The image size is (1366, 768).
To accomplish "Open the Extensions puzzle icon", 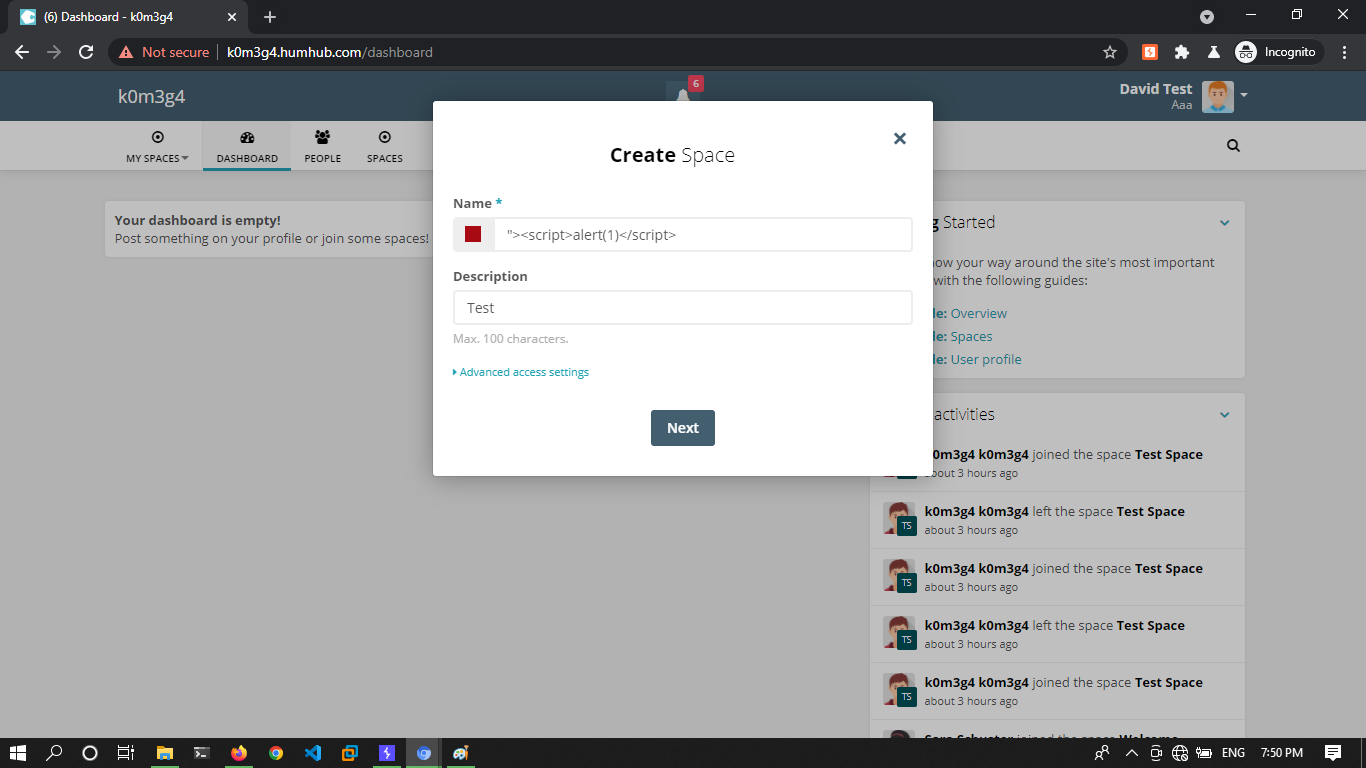I will coord(1181,52).
